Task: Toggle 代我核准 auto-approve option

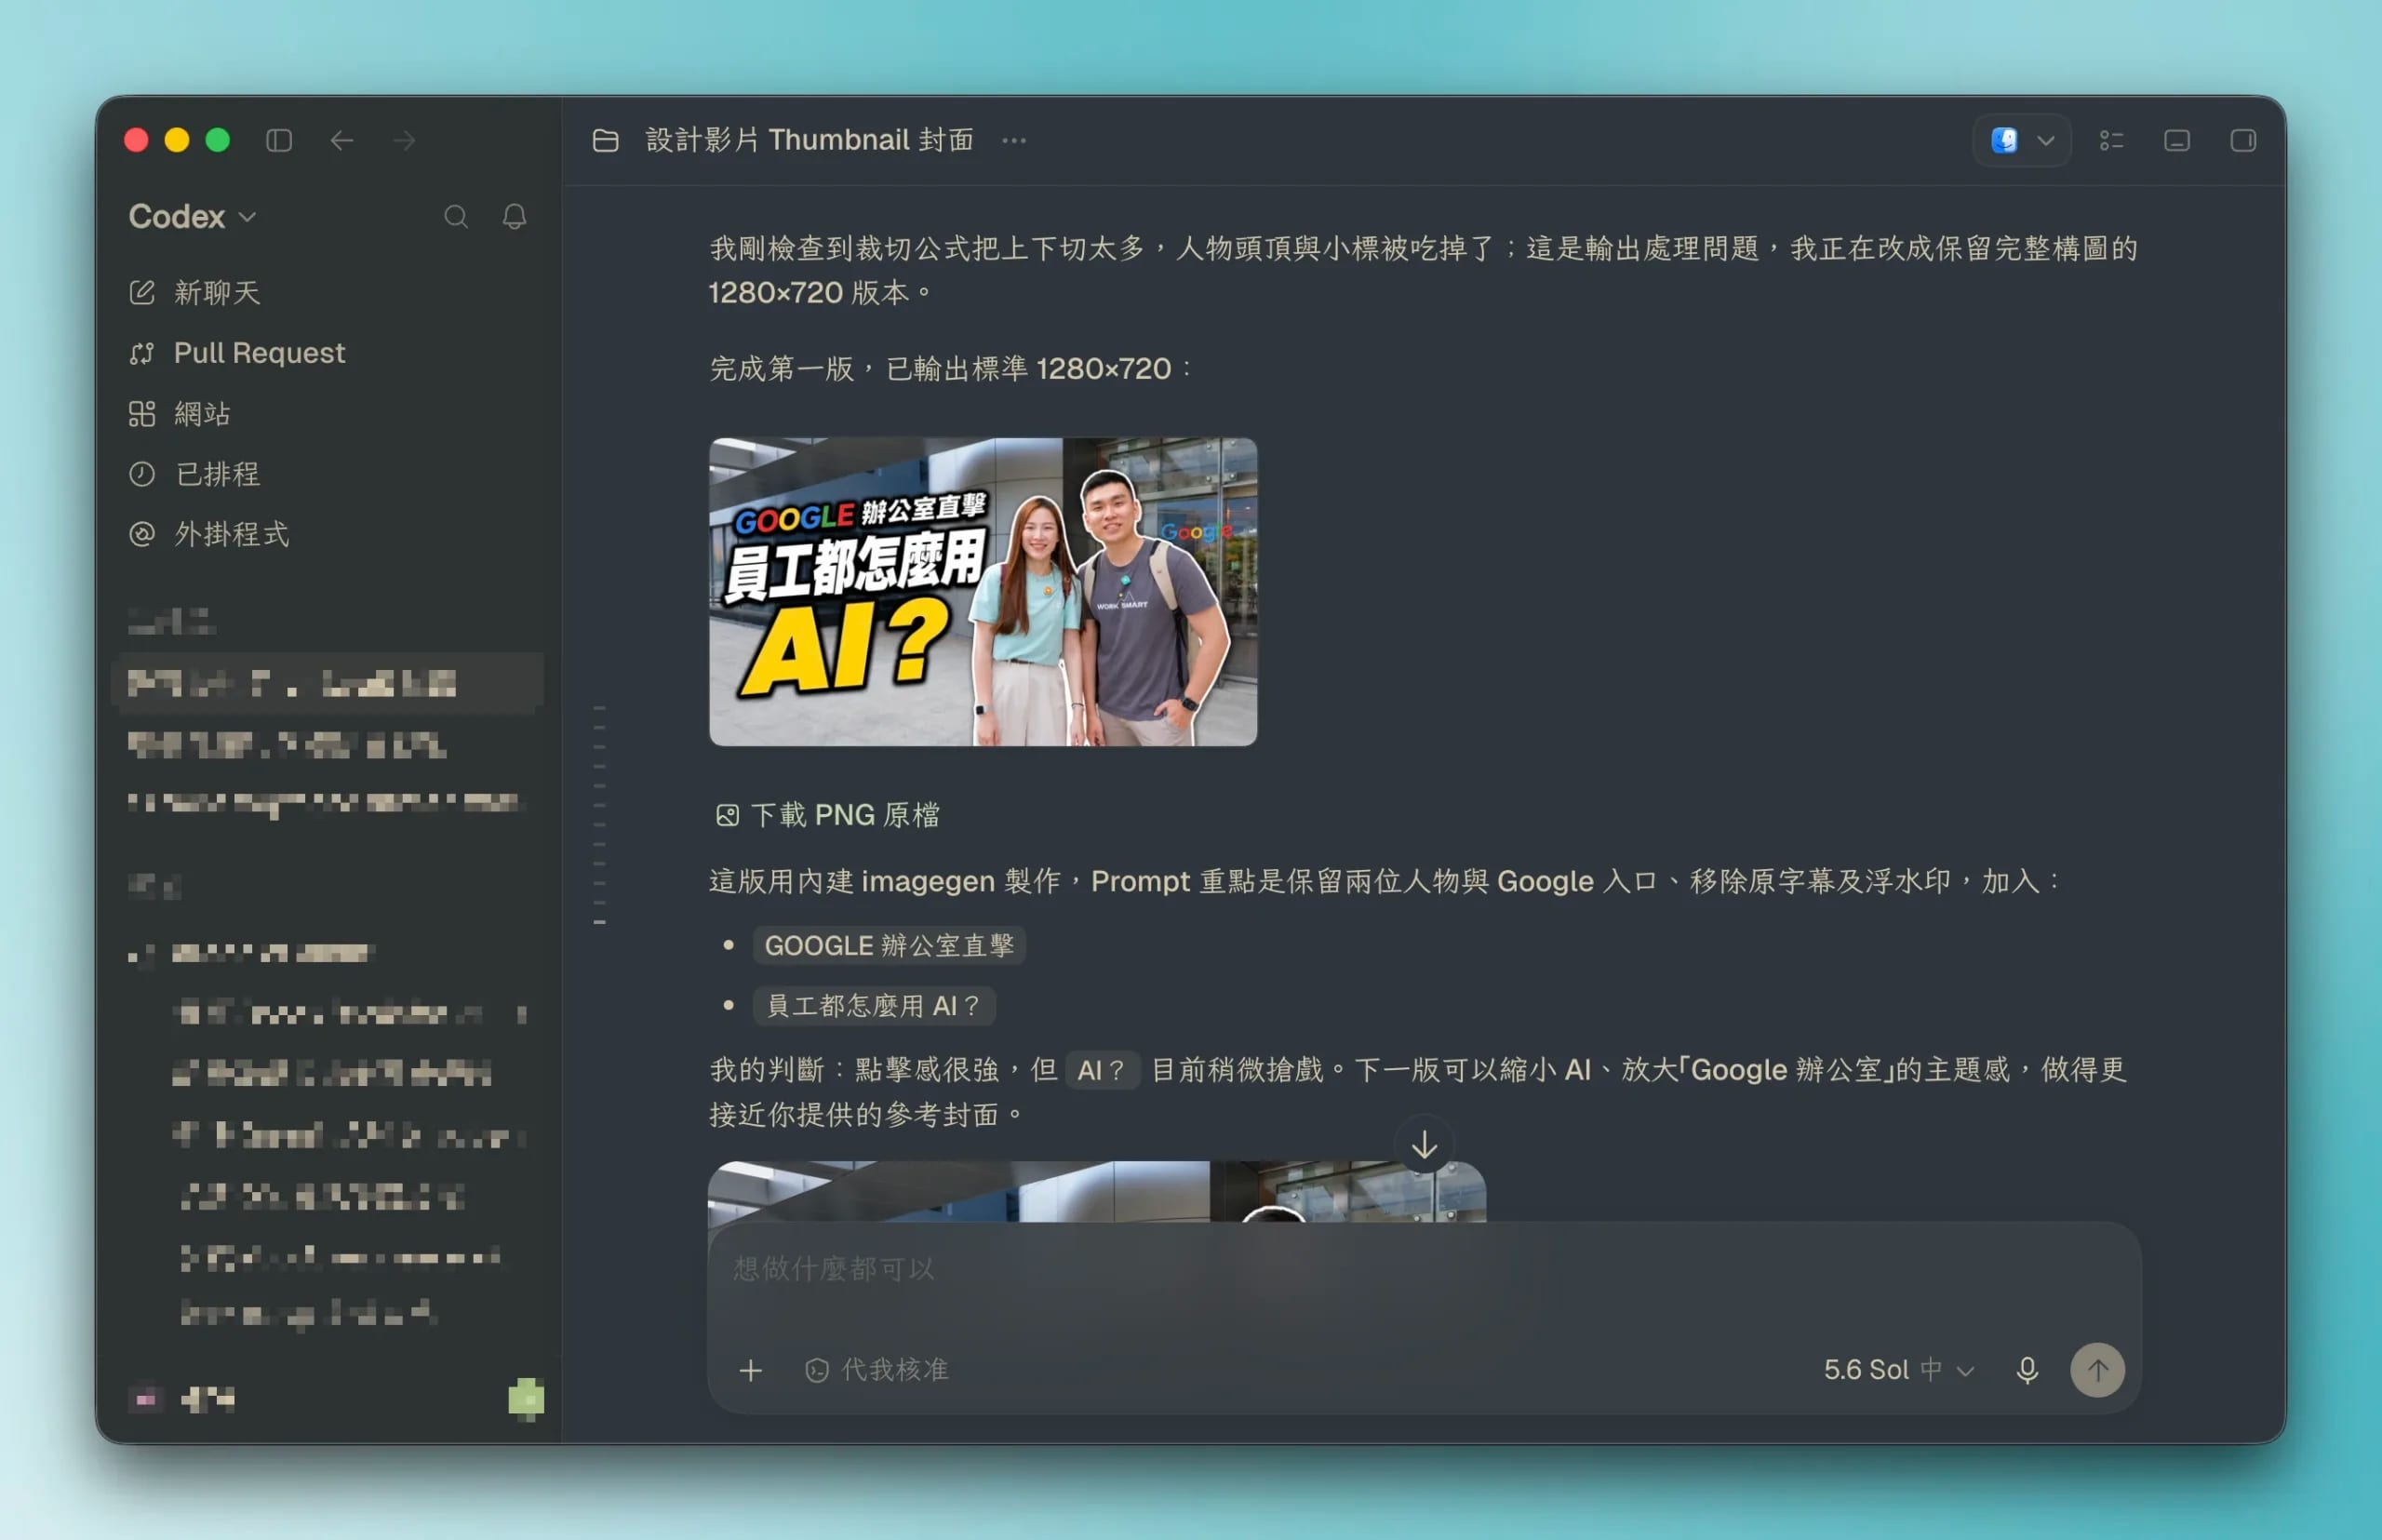Action: pos(876,1370)
